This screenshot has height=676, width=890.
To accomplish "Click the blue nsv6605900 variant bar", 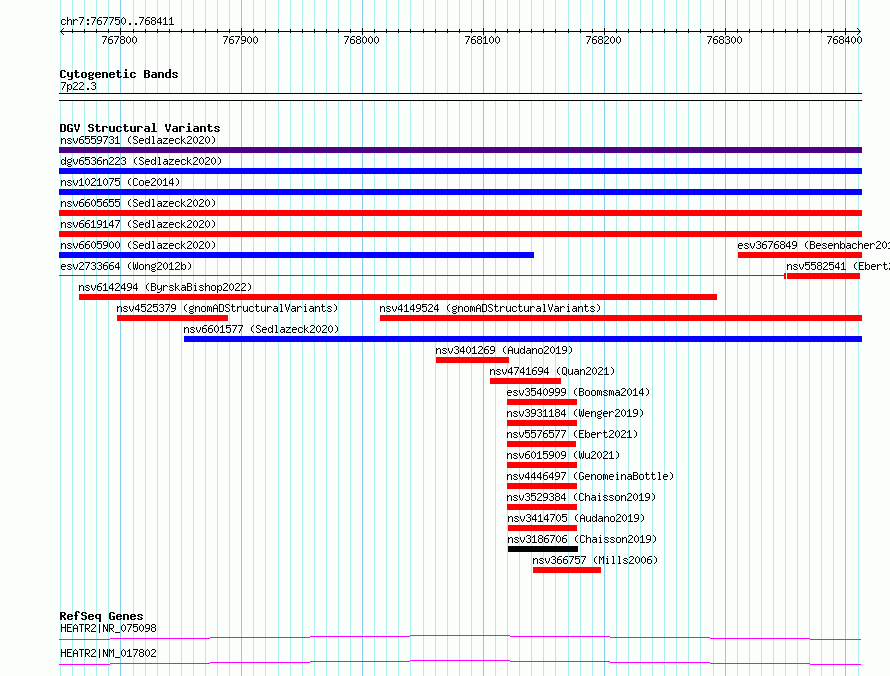I will [x=296, y=255].
